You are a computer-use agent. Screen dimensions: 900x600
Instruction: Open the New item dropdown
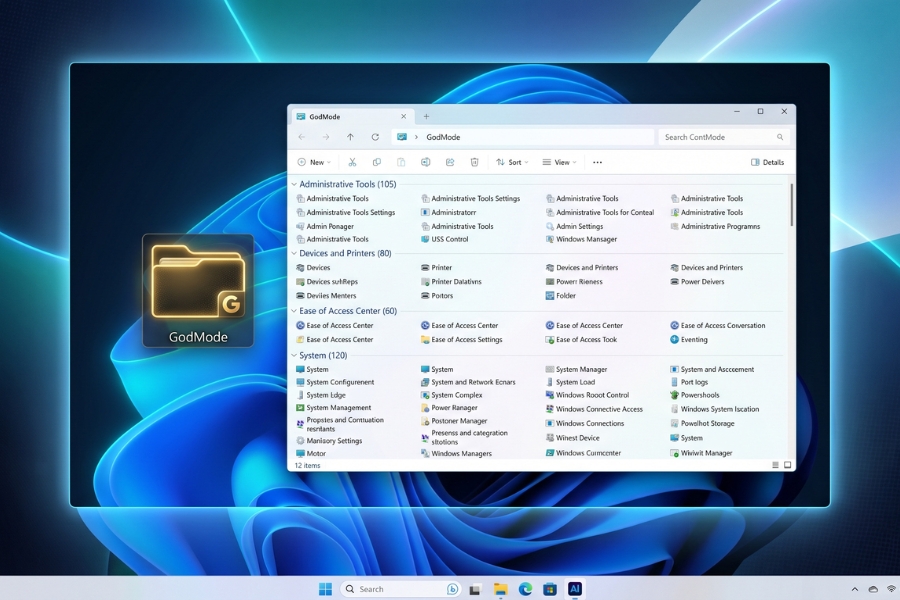click(x=314, y=162)
